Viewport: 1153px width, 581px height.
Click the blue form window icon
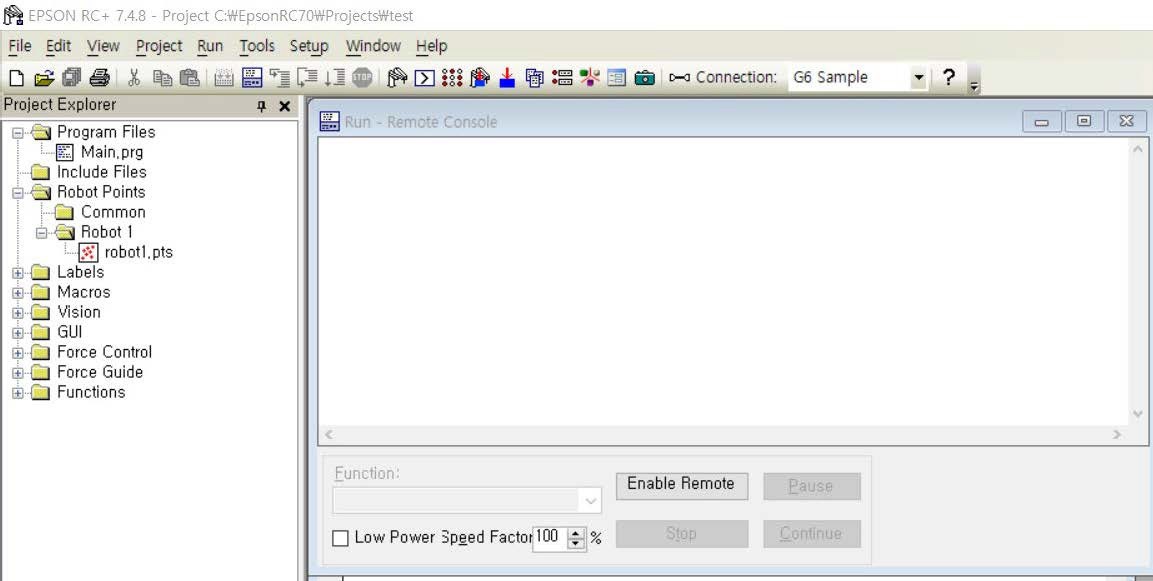(x=617, y=77)
